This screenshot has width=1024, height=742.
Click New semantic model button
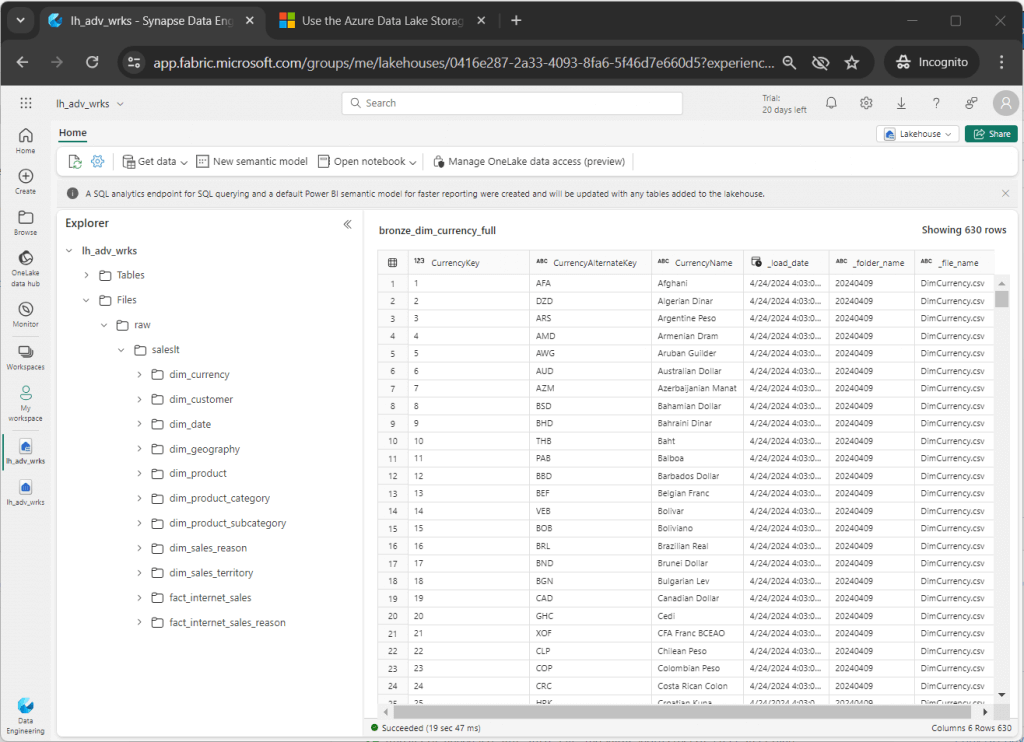point(252,161)
